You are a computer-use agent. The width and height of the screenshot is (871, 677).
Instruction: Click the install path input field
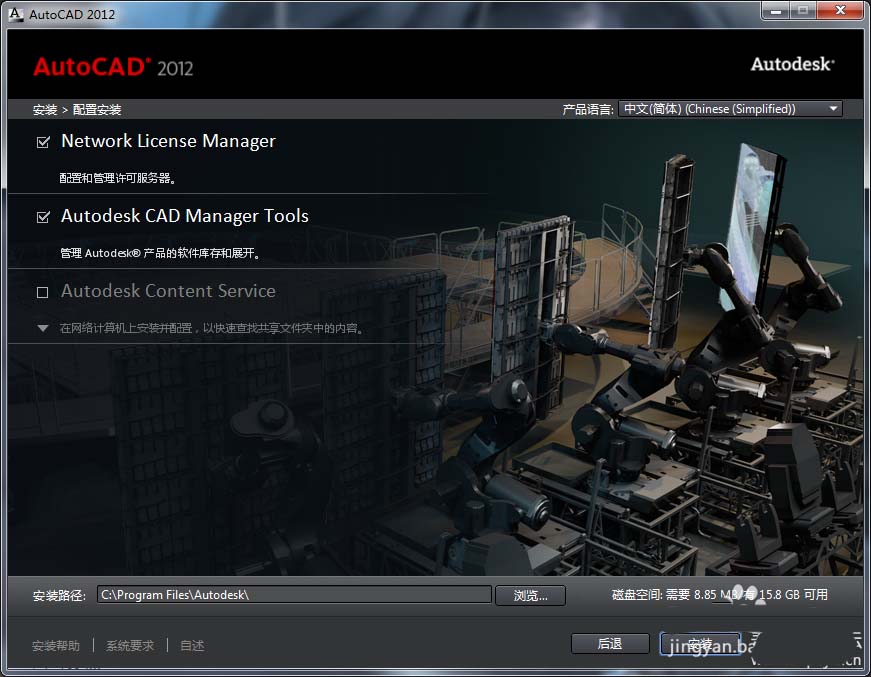coord(294,595)
